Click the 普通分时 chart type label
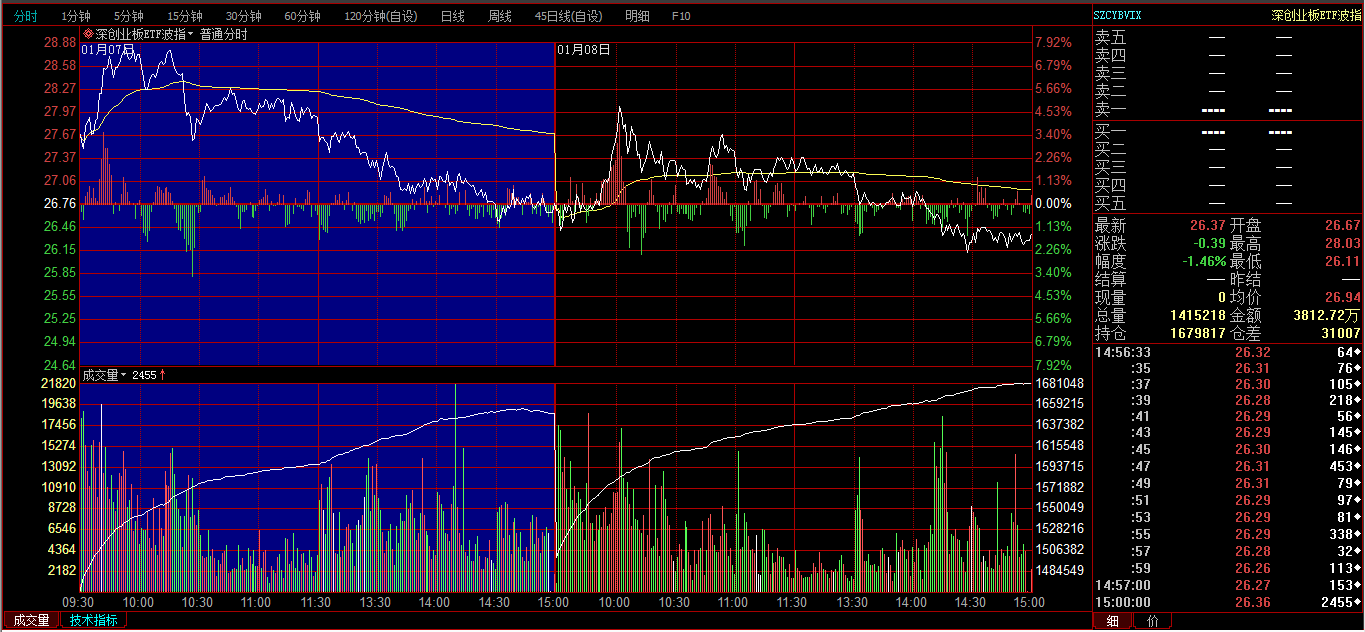 point(223,34)
